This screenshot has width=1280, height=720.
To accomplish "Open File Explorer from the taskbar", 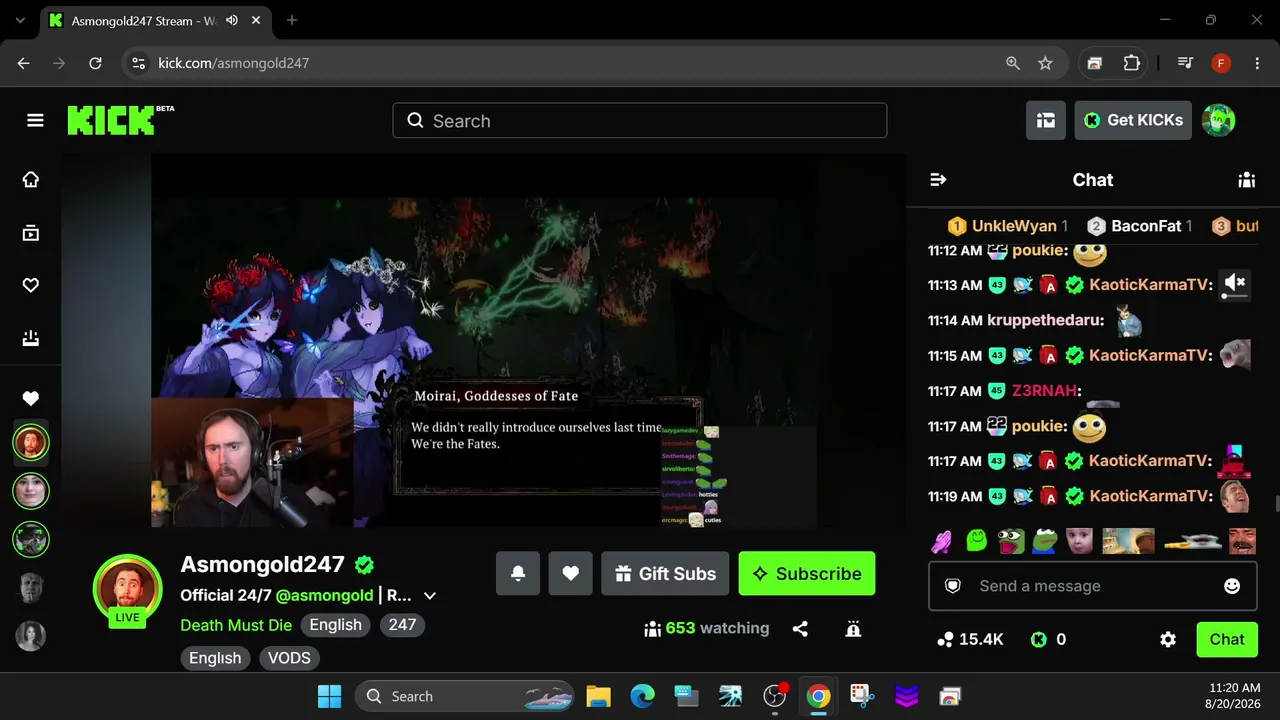I will tap(598, 696).
